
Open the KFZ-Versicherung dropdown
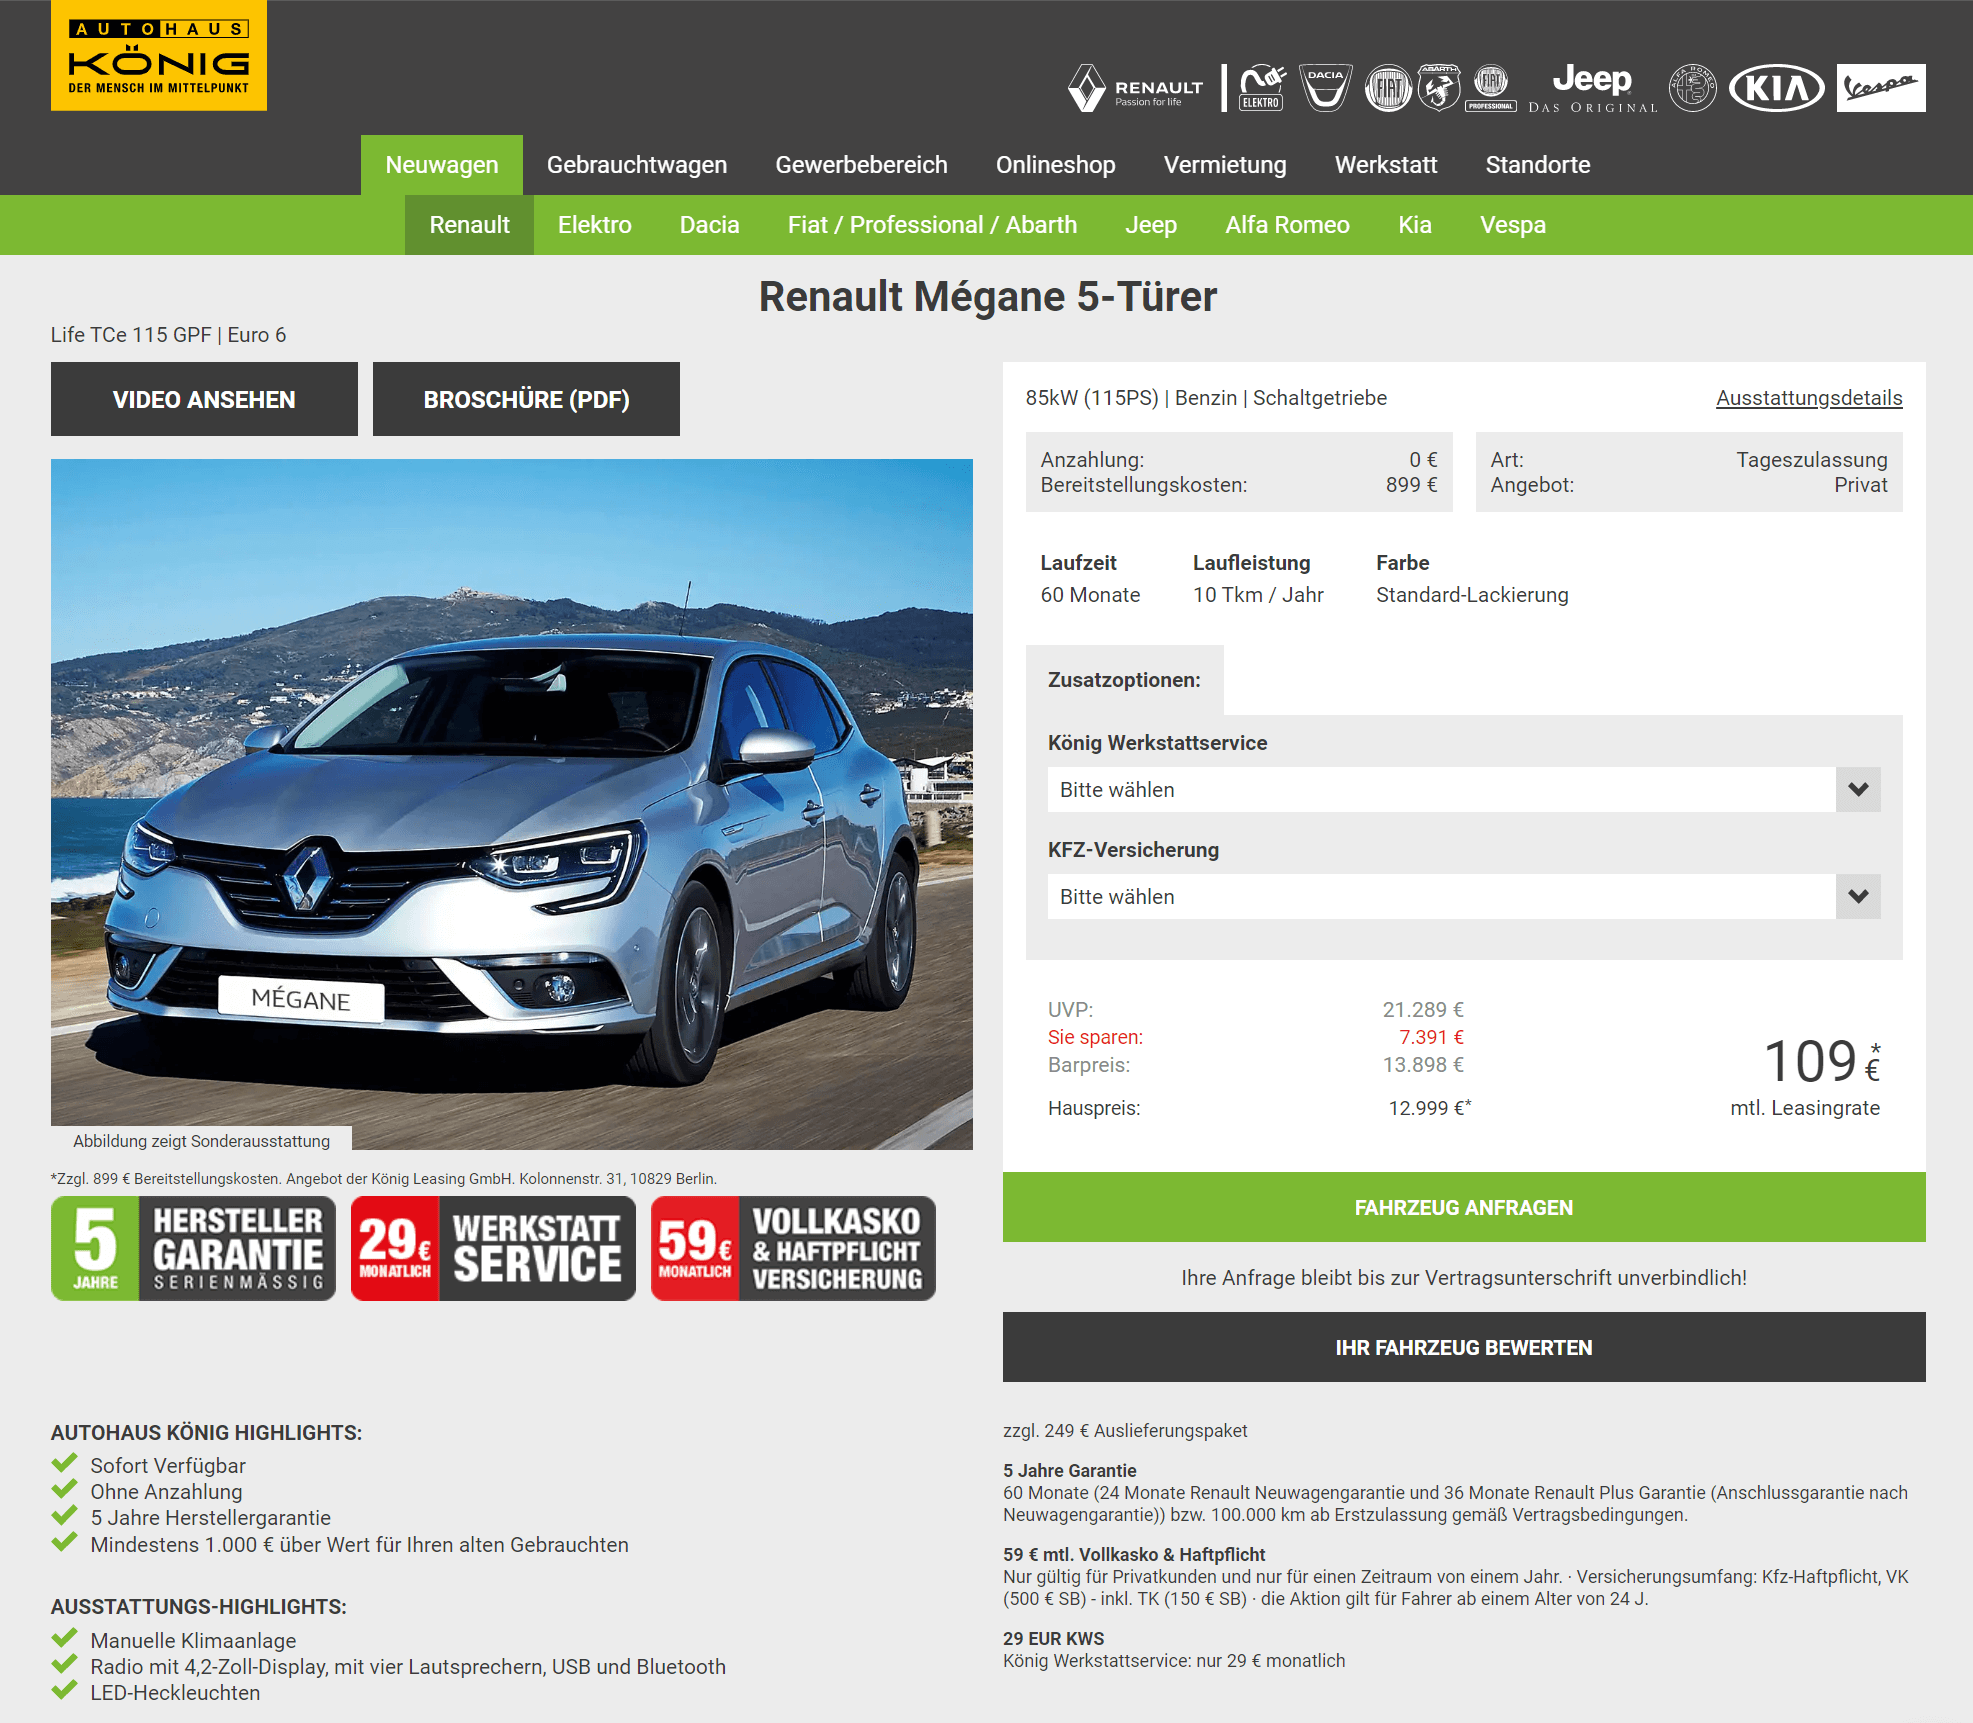point(1464,897)
